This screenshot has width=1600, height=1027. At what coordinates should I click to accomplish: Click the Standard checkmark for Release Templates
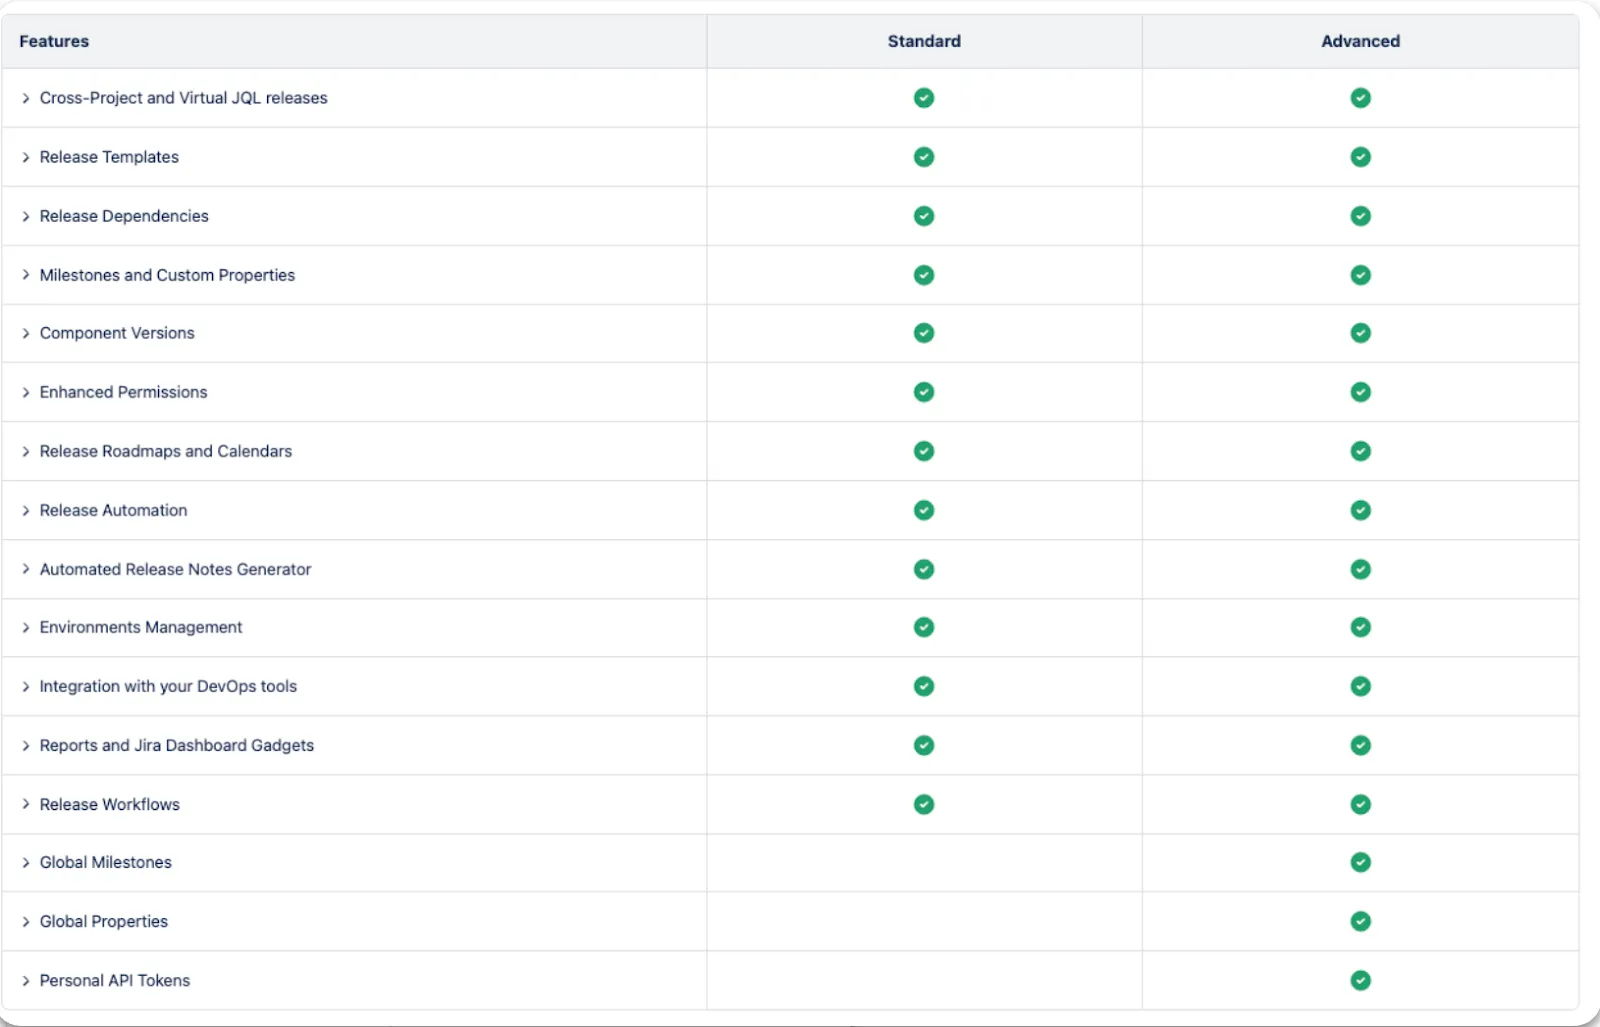click(923, 157)
